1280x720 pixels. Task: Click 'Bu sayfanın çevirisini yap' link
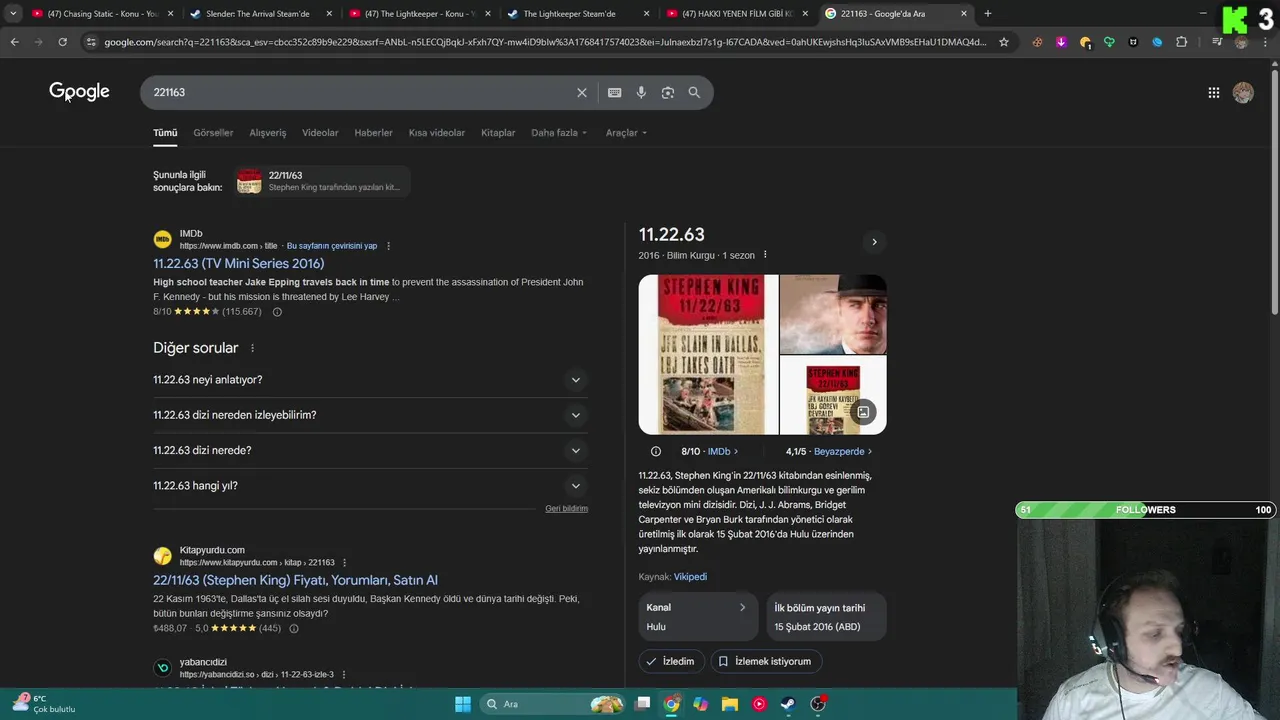pos(332,246)
